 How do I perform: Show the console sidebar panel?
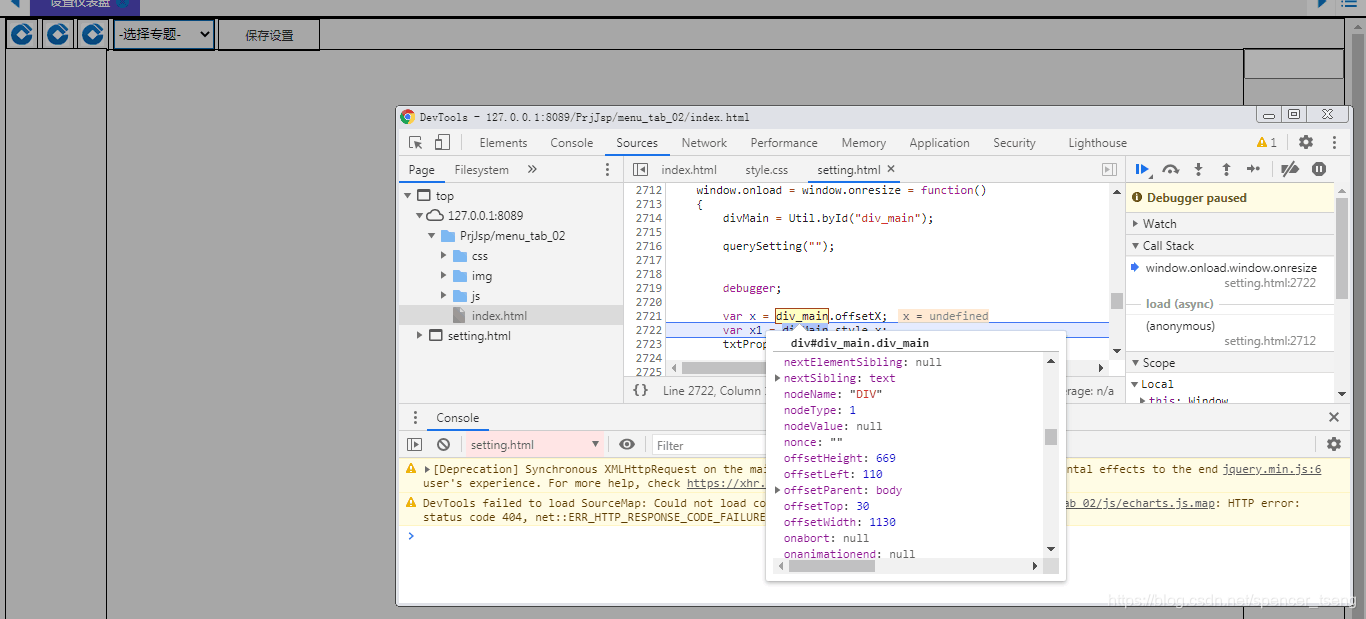tap(415, 443)
